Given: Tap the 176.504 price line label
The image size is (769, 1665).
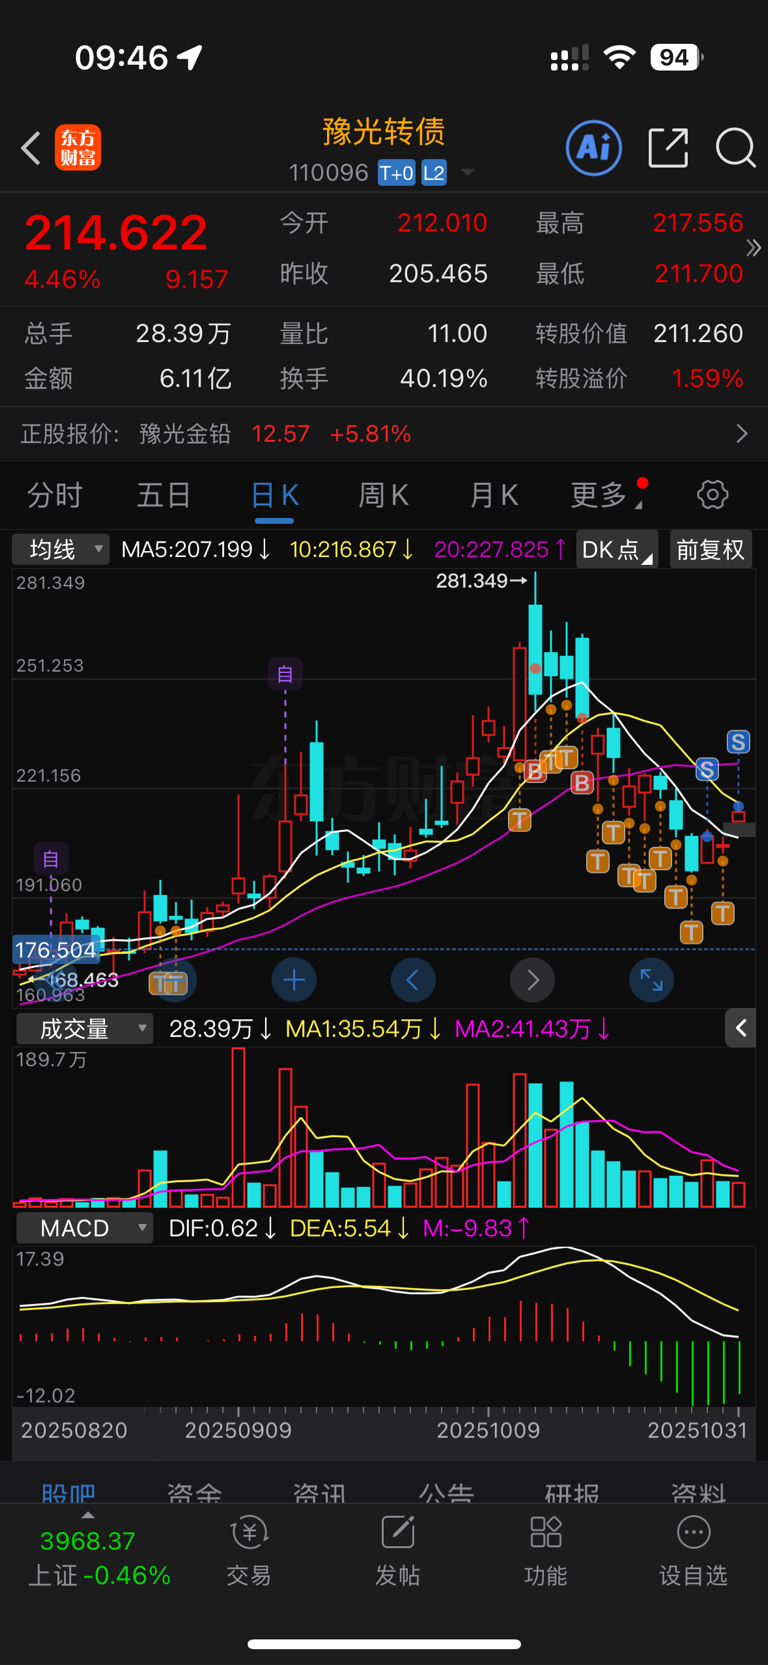Looking at the screenshot, I should pos(56,950).
